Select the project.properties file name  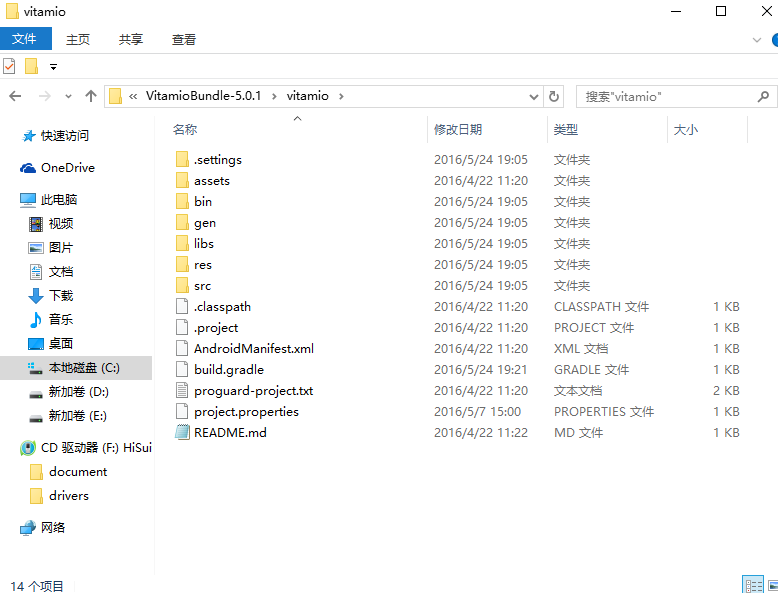coord(246,412)
